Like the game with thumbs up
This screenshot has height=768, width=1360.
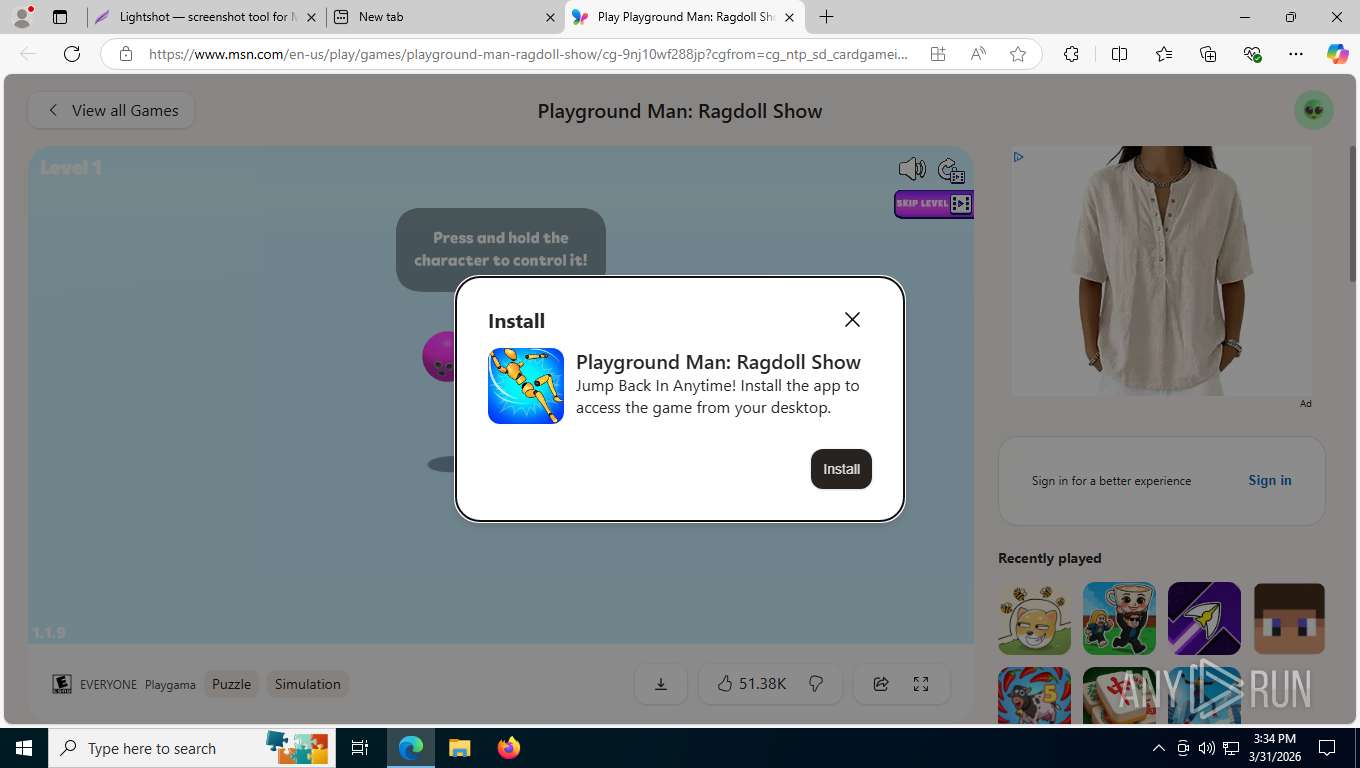pos(752,684)
